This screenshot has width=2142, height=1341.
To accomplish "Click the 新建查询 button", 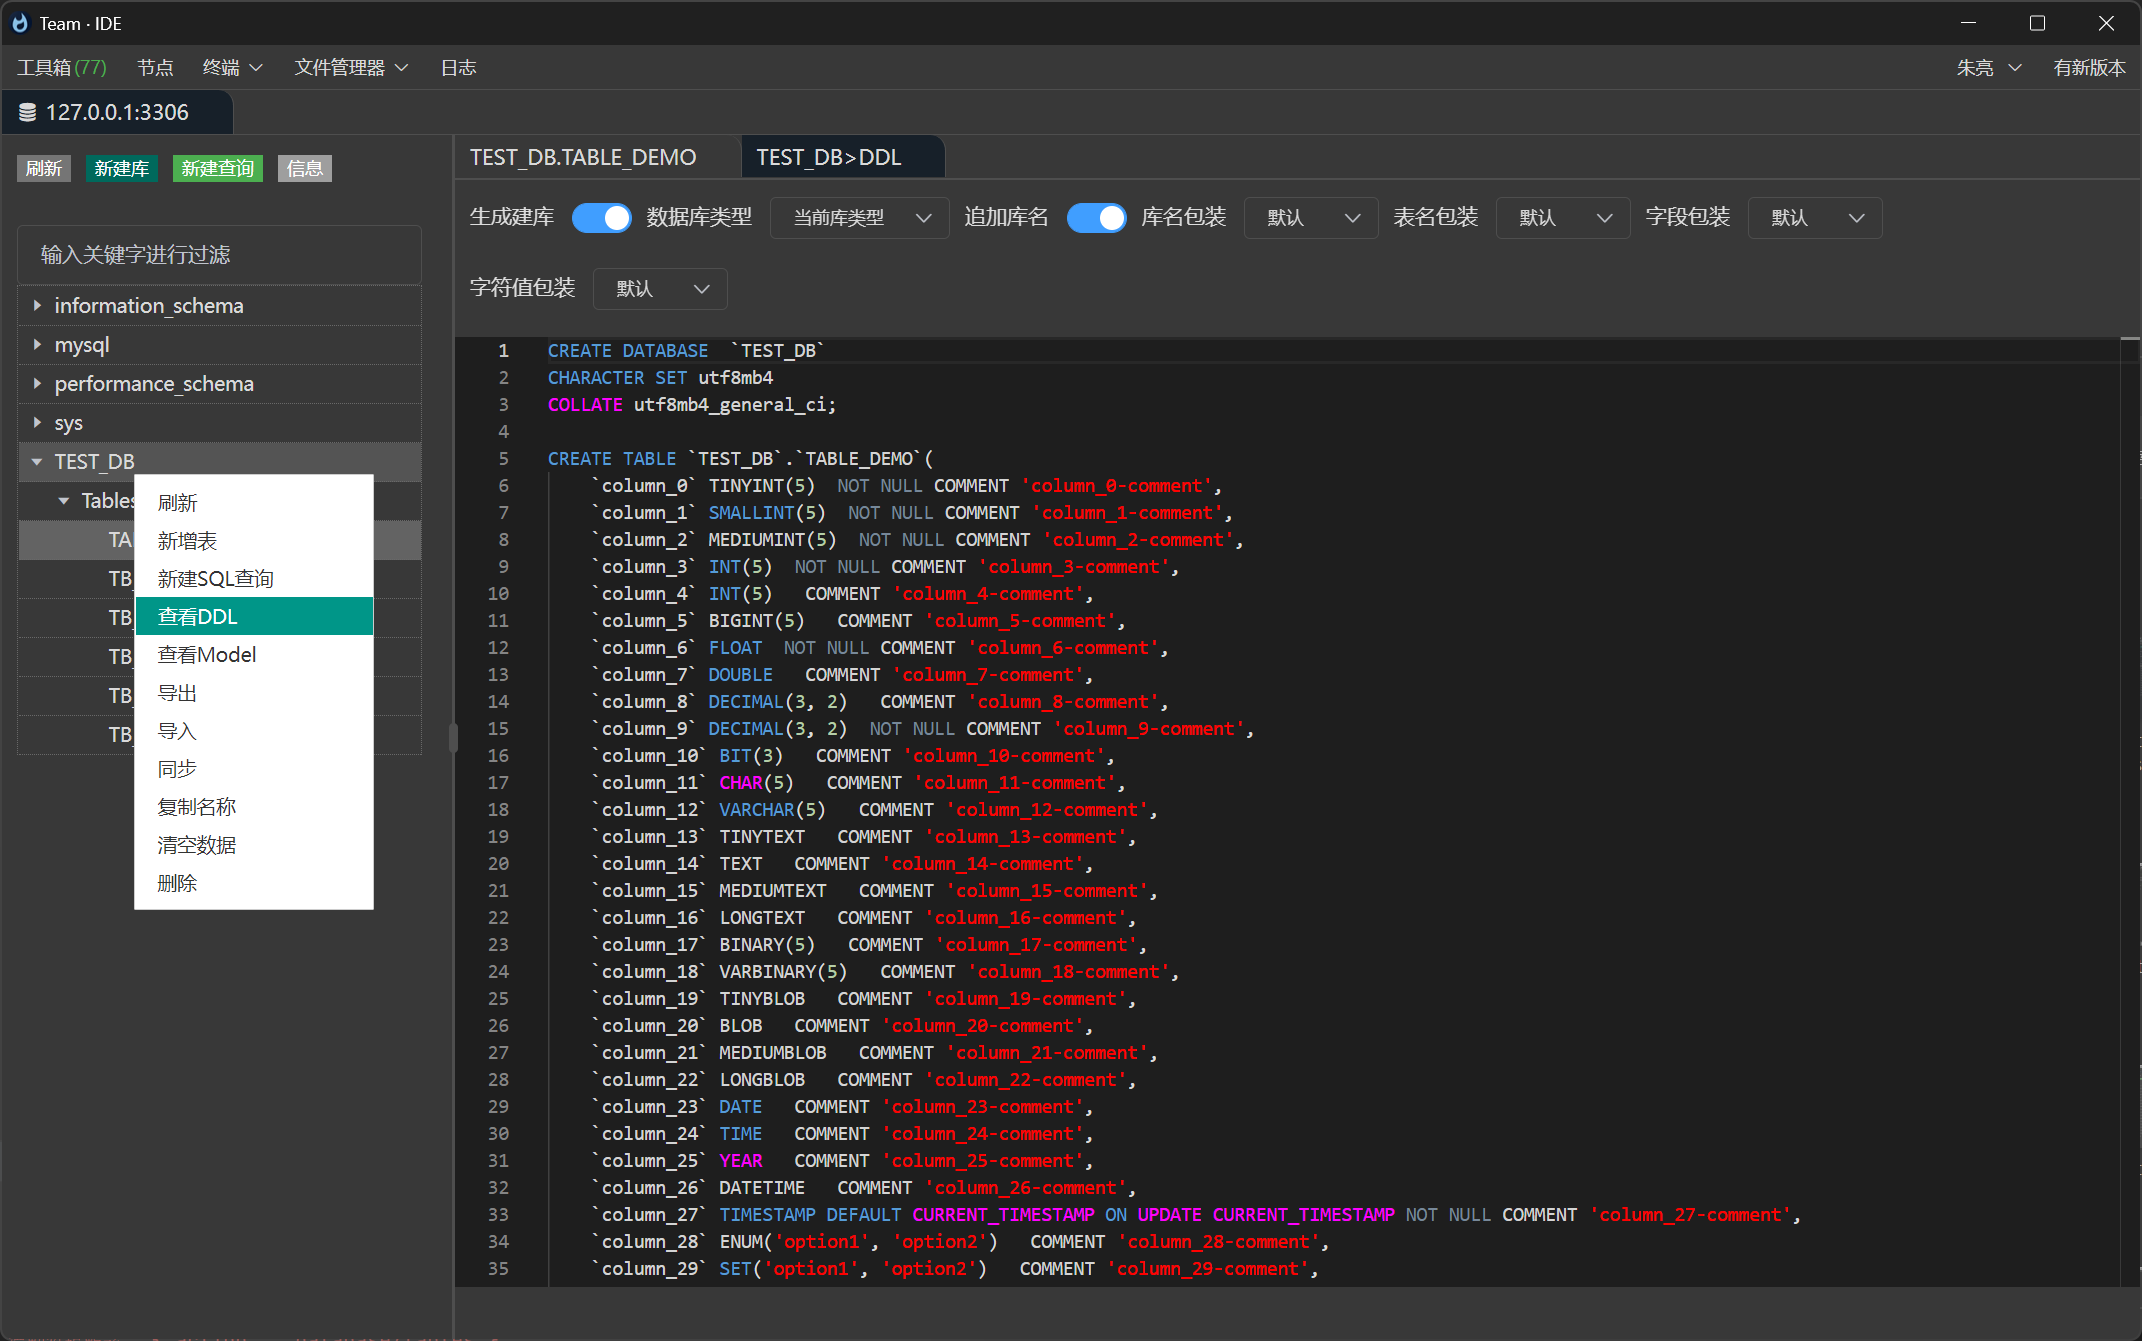I will [217, 168].
